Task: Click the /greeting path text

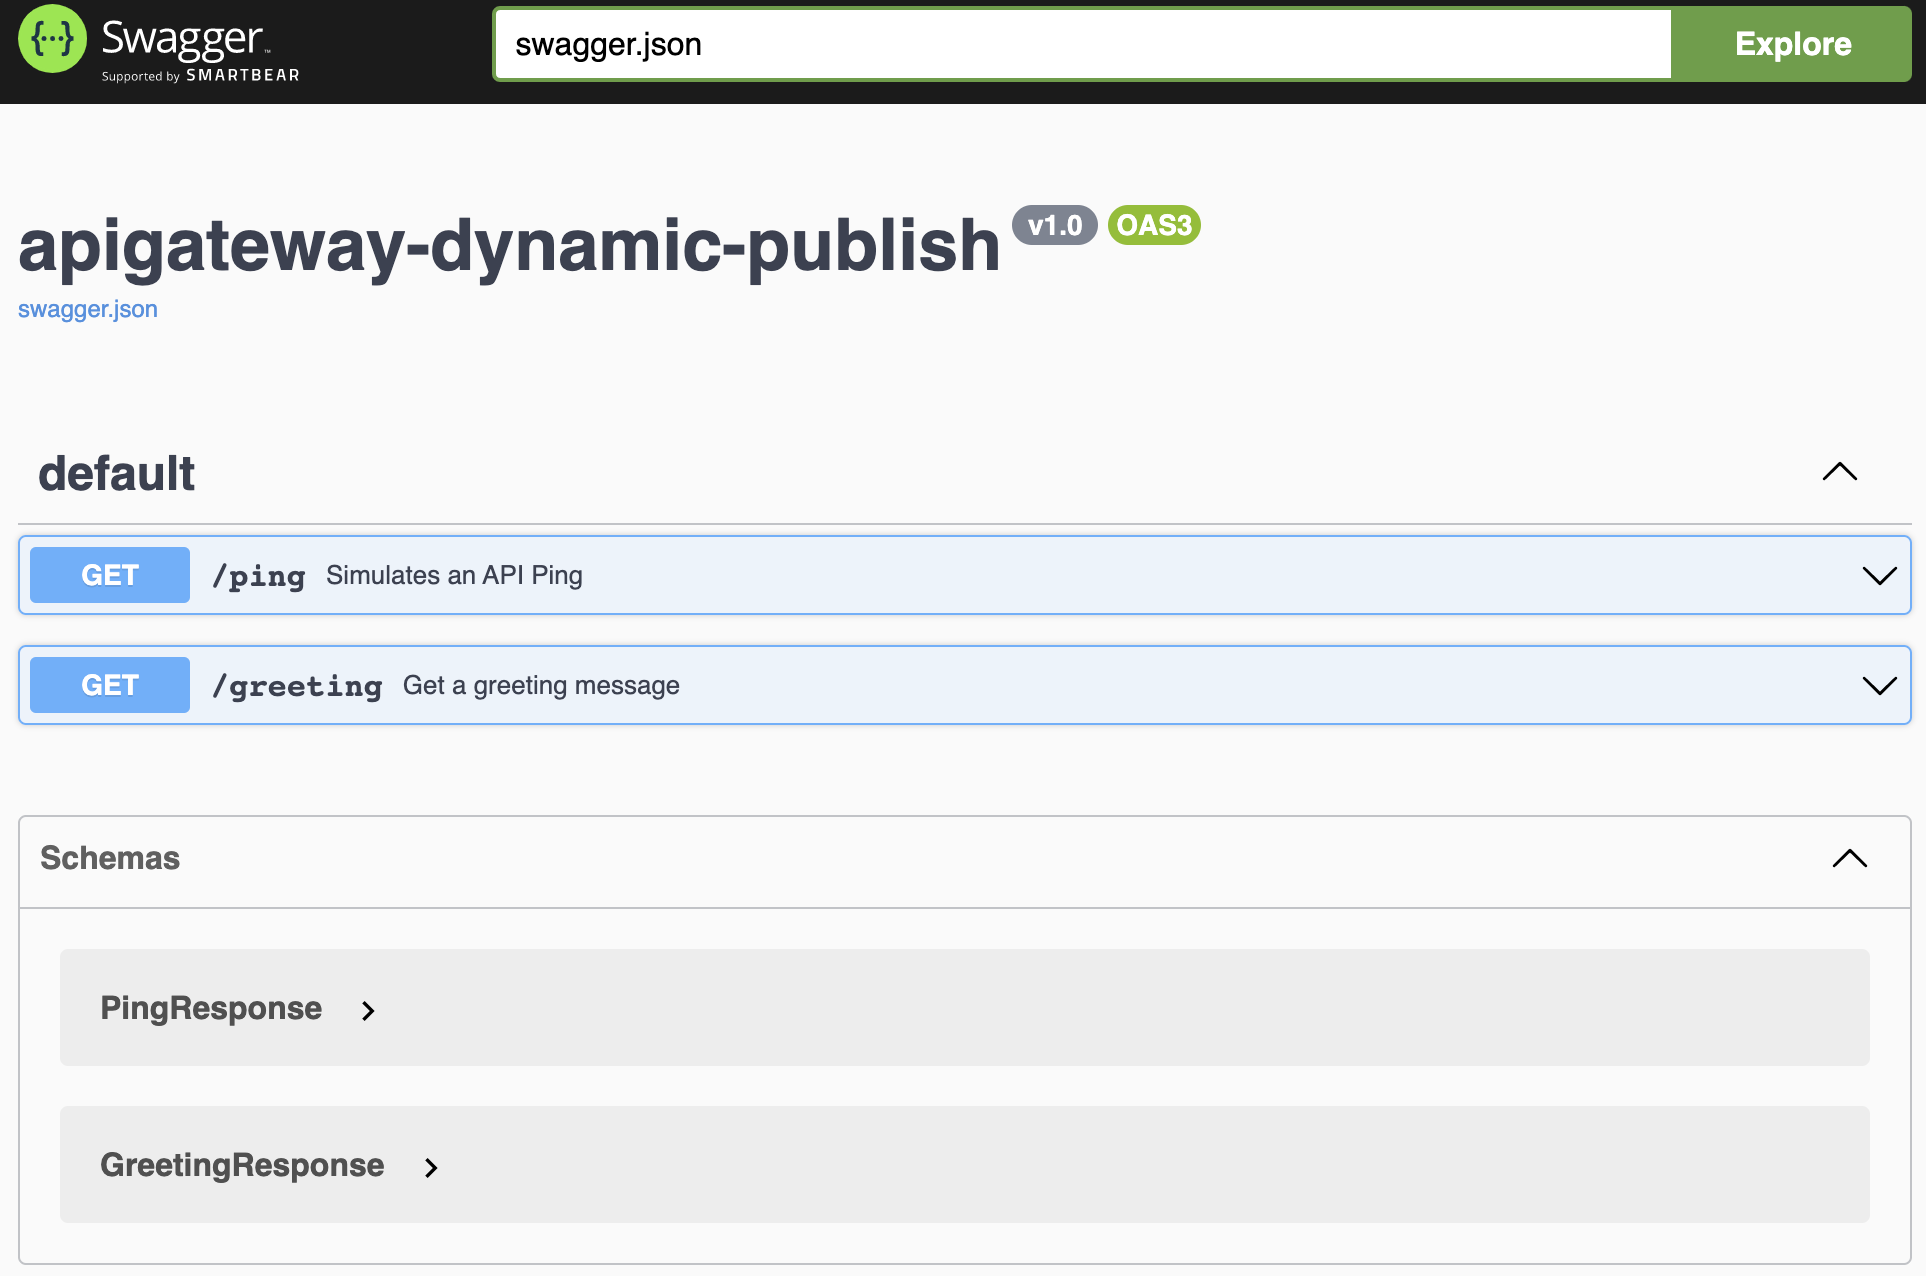Action: (297, 686)
